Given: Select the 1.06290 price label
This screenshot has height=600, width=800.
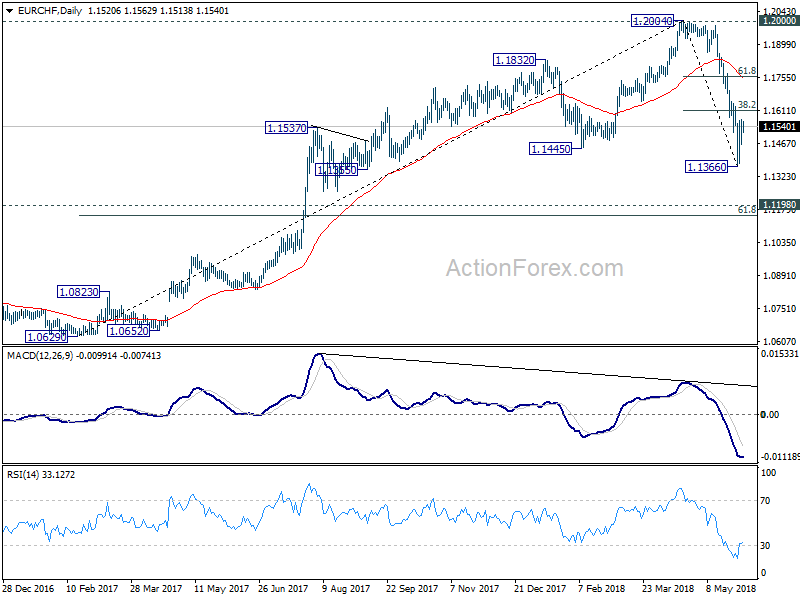Looking at the screenshot, I should (46, 337).
